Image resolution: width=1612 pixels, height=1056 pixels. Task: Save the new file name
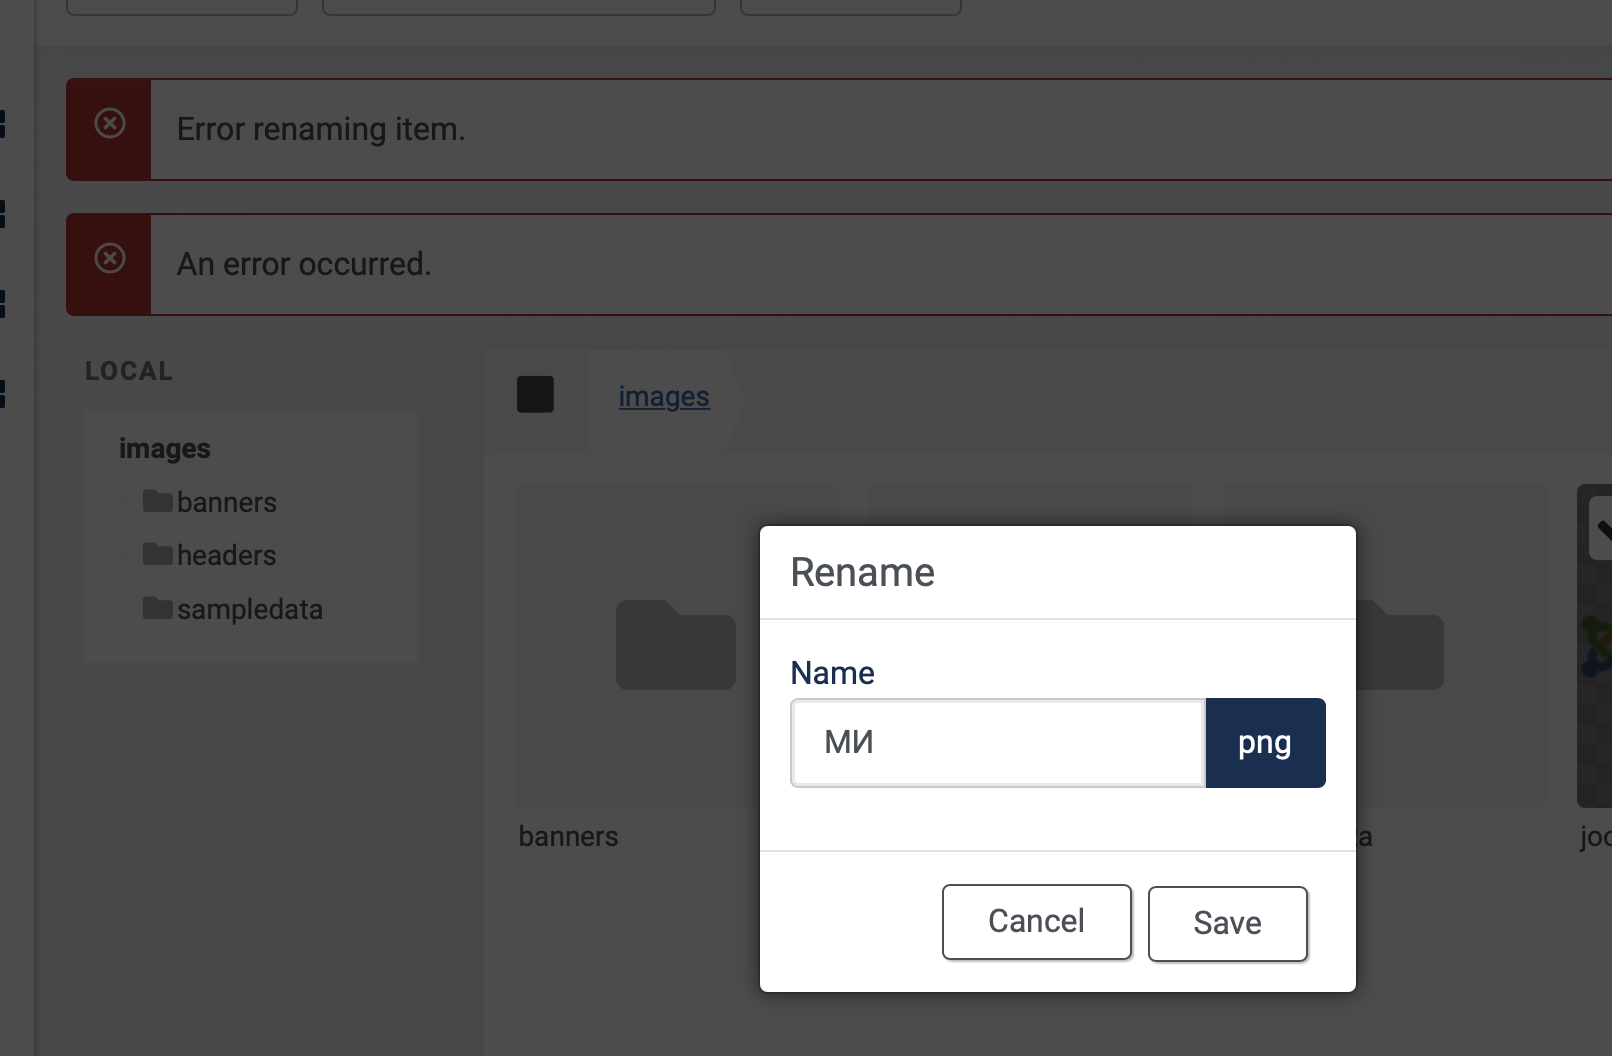click(x=1227, y=923)
